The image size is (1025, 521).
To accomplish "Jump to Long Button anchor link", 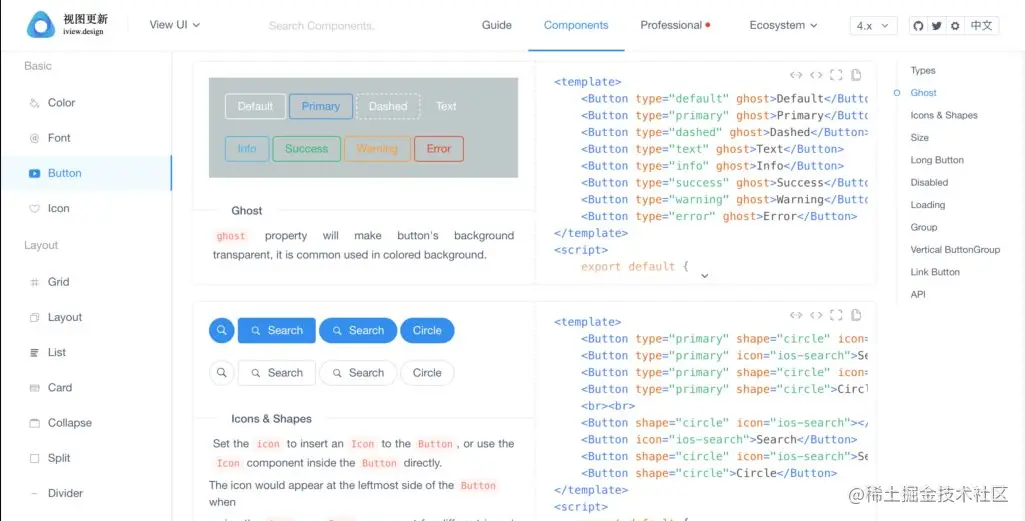I will (x=937, y=160).
